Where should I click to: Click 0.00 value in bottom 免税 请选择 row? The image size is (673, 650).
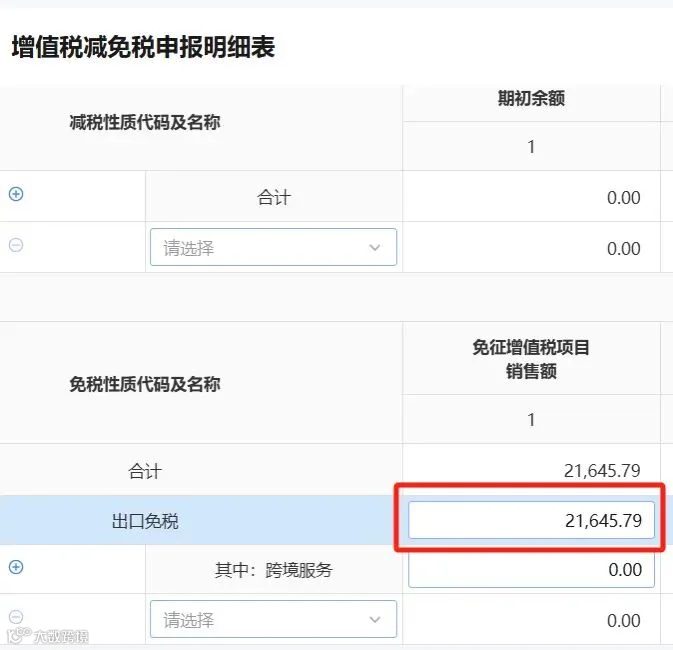pyautogui.click(x=624, y=620)
